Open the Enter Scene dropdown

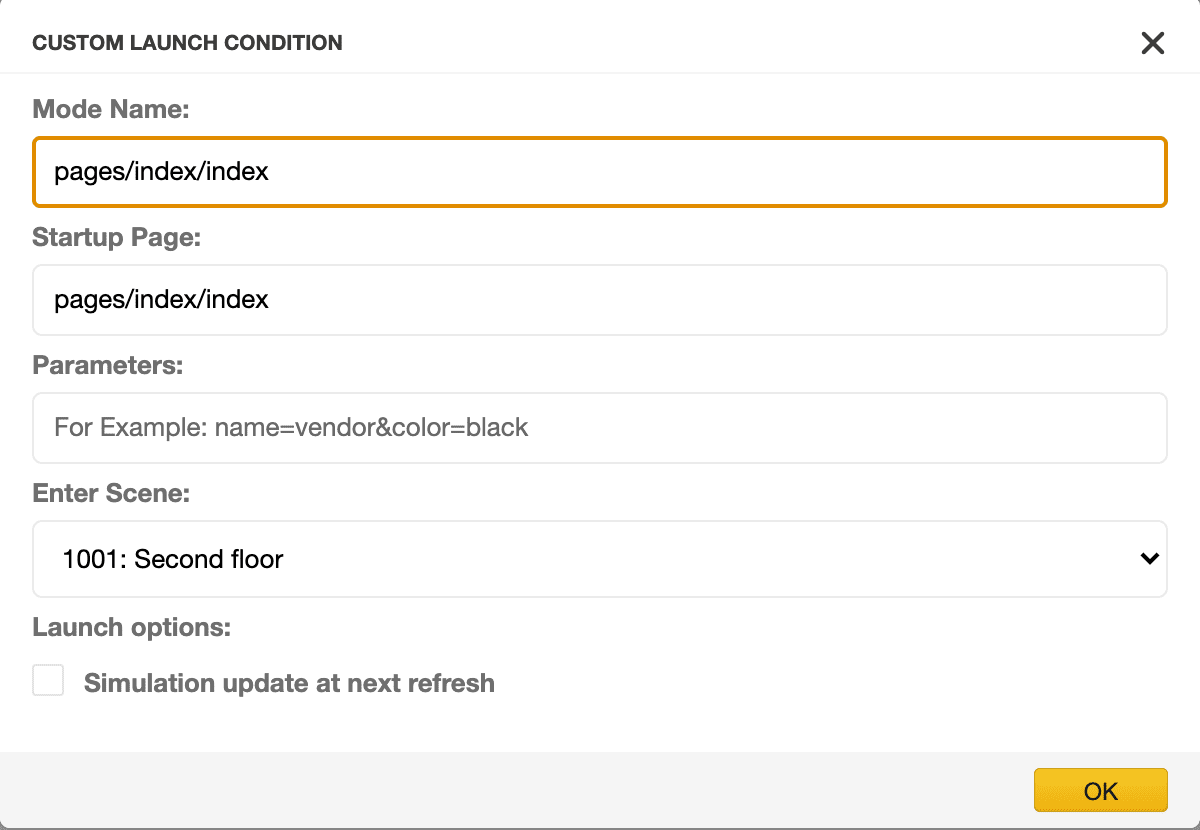click(x=600, y=559)
